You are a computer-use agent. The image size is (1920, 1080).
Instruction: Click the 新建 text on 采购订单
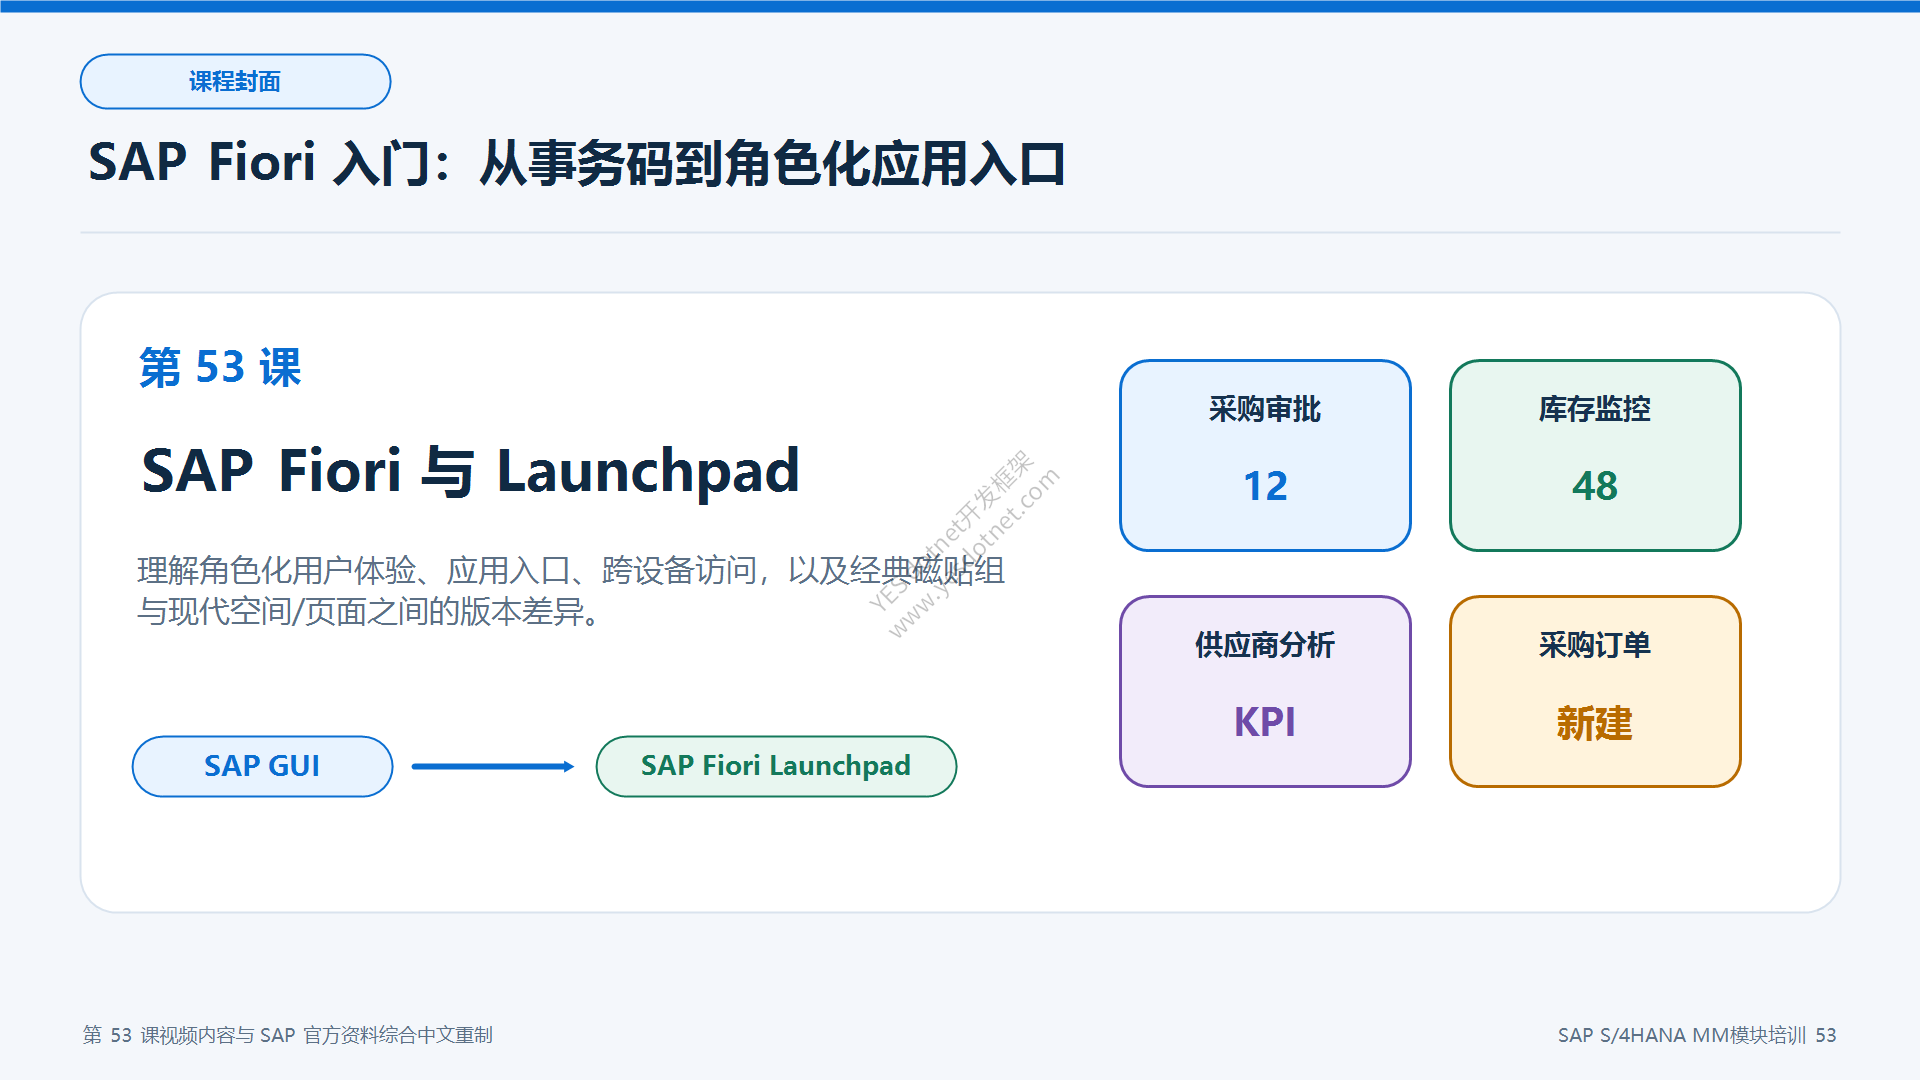tap(1595, 723)
